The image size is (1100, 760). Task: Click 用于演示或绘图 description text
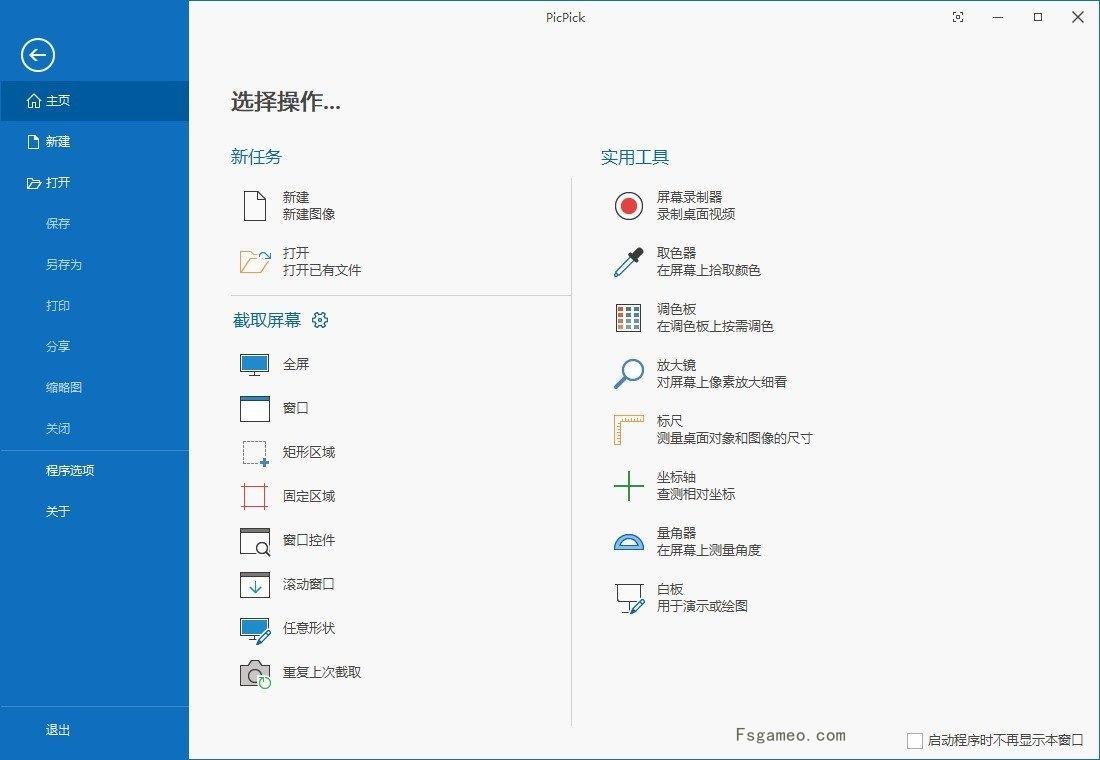702,606
